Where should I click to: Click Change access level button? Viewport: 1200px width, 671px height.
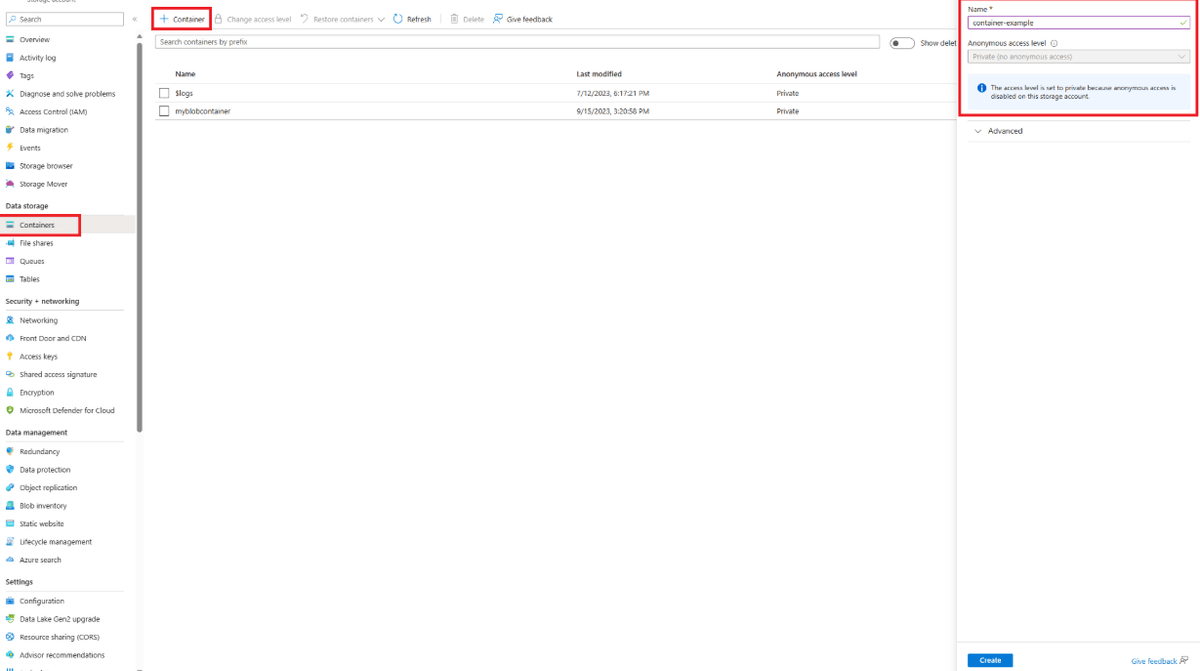coord(253,19)
